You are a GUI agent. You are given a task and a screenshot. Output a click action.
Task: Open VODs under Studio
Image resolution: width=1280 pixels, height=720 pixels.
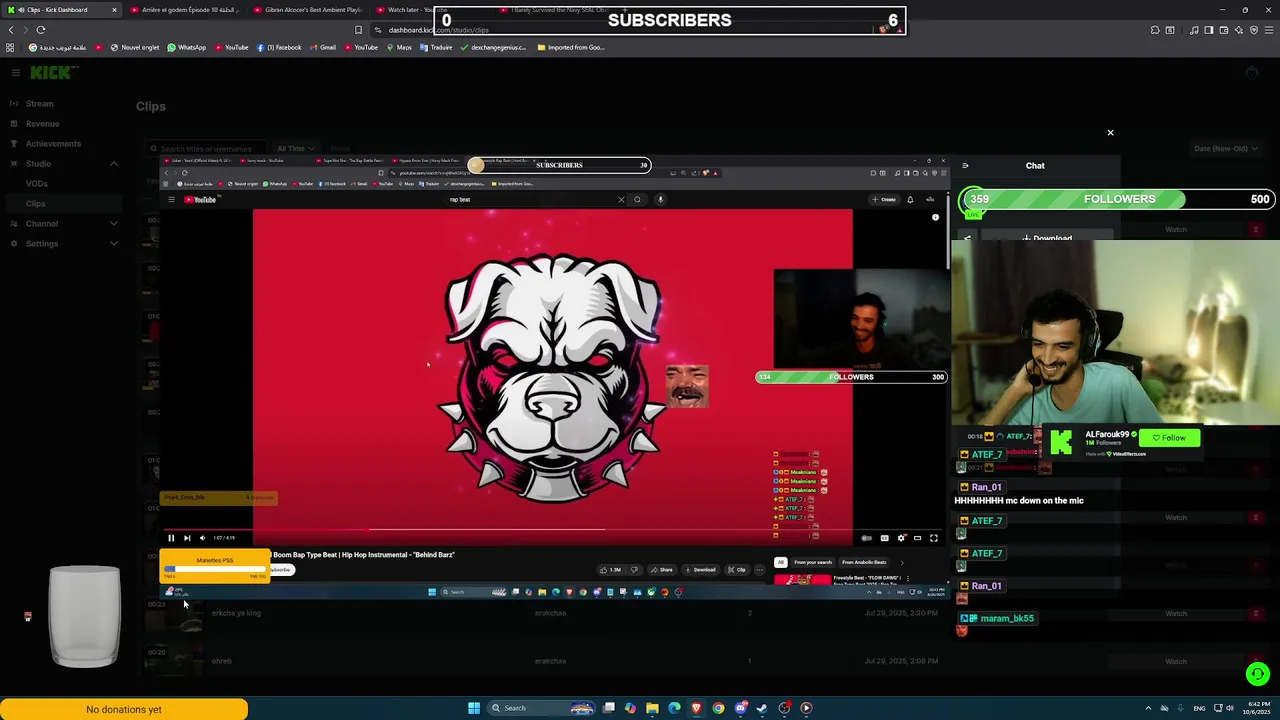coord(36,184)
